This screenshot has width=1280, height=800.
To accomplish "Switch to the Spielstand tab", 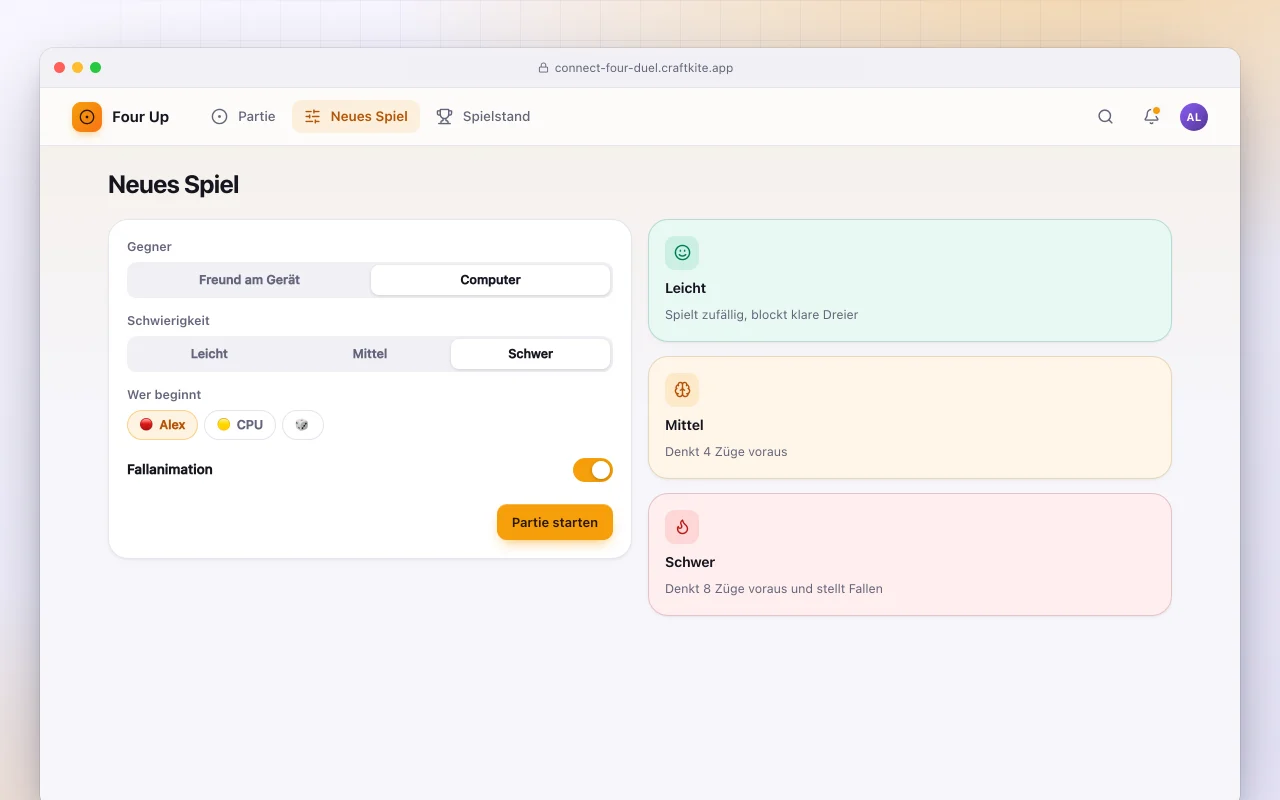I will [x=483, y=117].
